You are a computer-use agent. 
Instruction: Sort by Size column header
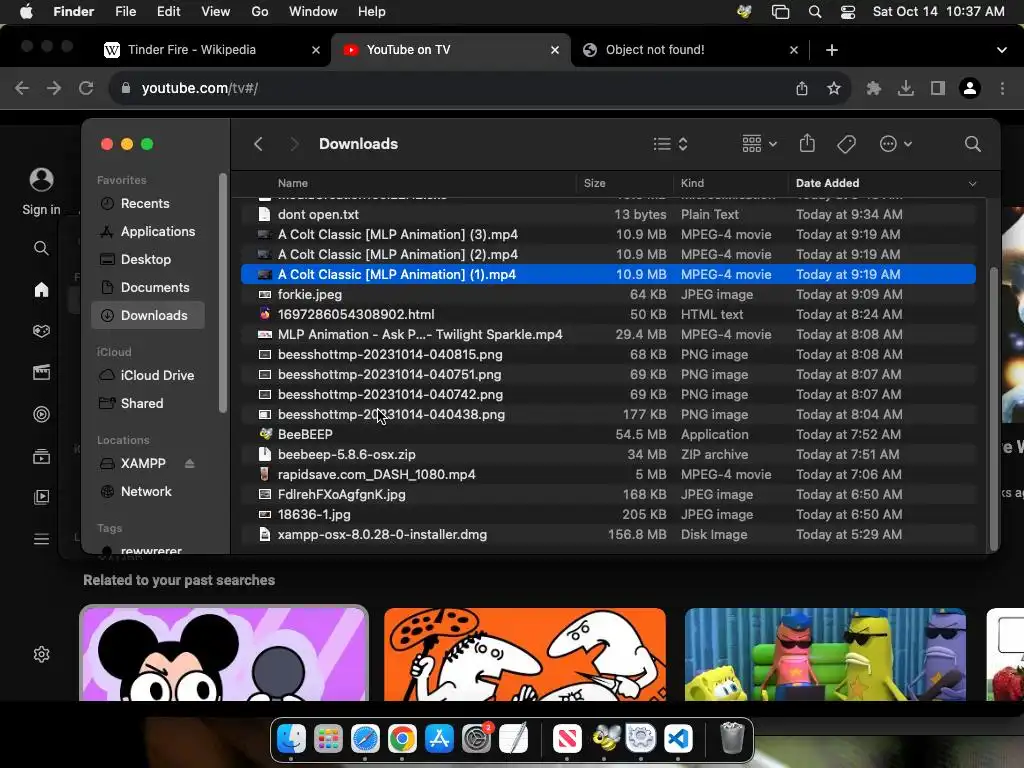pyautogui.click(x=594, y=184)
